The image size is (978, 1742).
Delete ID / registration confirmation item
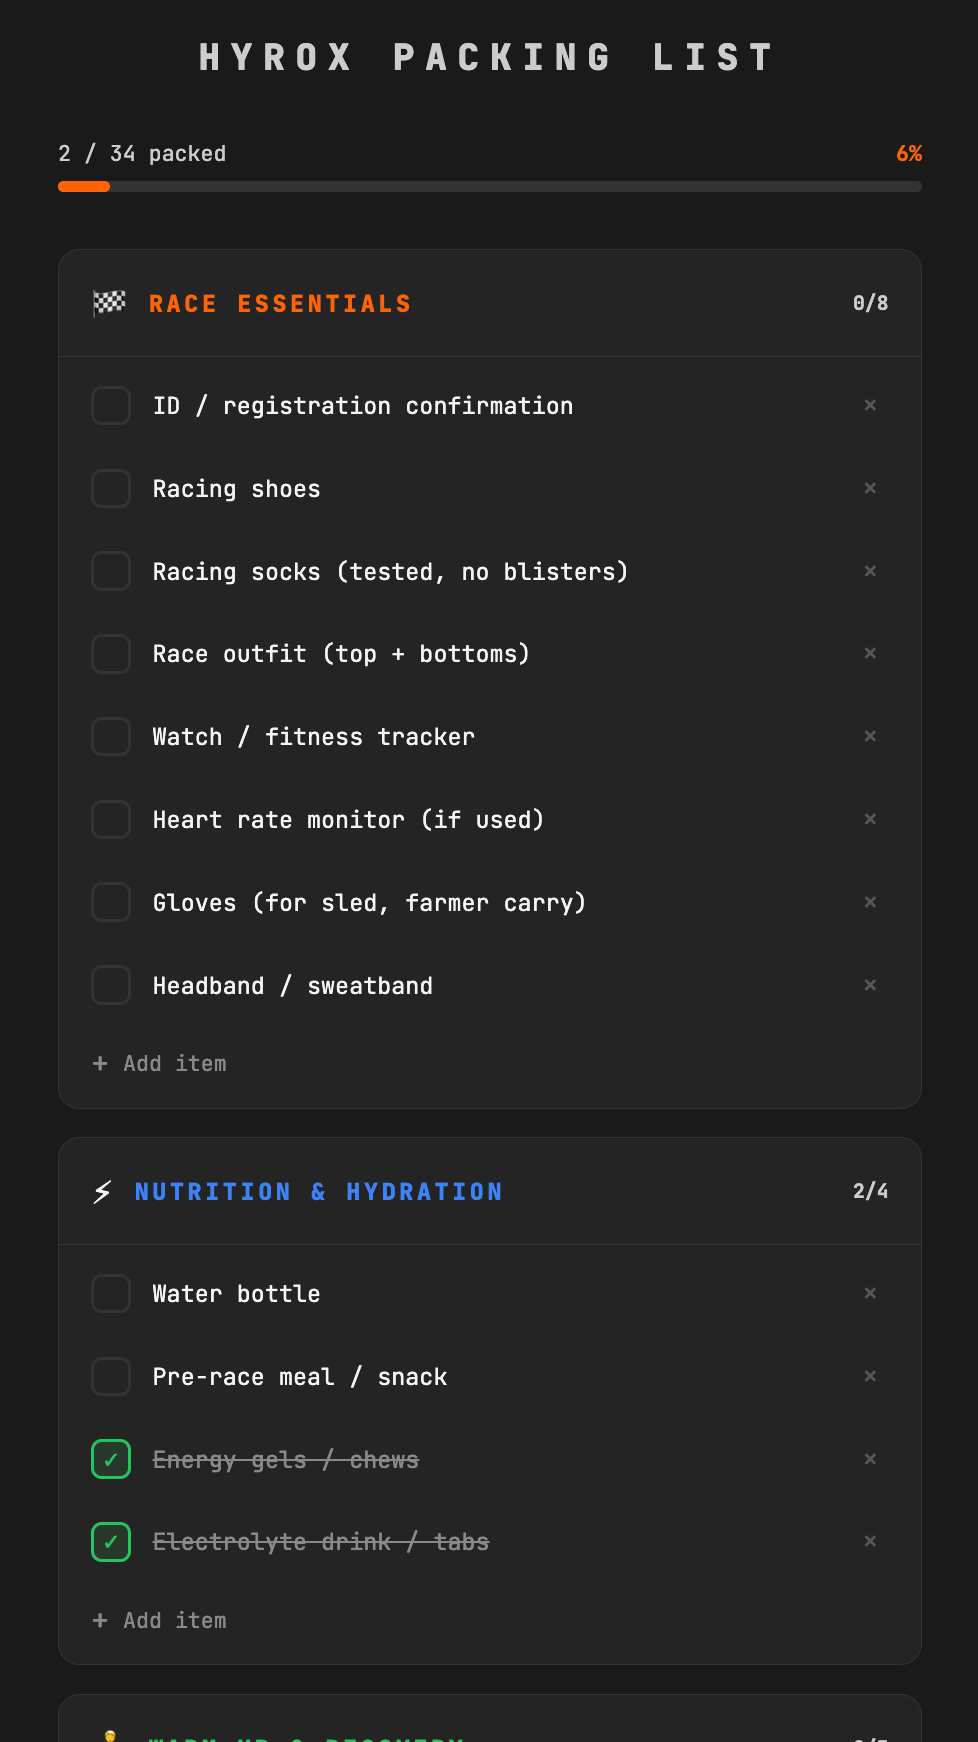click(x=870, y=405)
